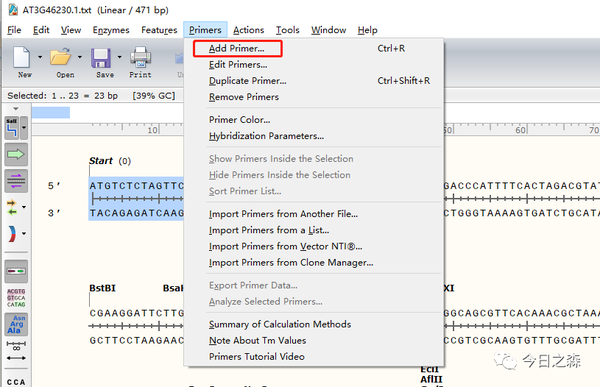Click the red-blue DNA color arc icon

coord(12,234)
